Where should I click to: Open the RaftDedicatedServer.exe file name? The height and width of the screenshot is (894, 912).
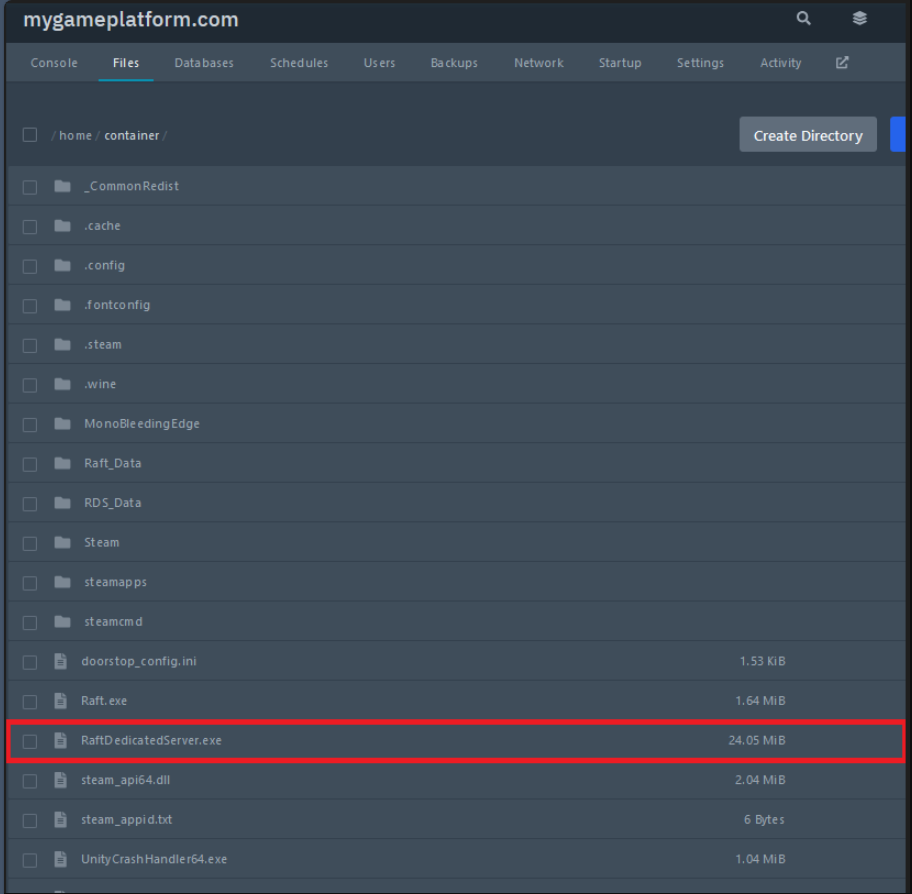click(x=151, y=740)
